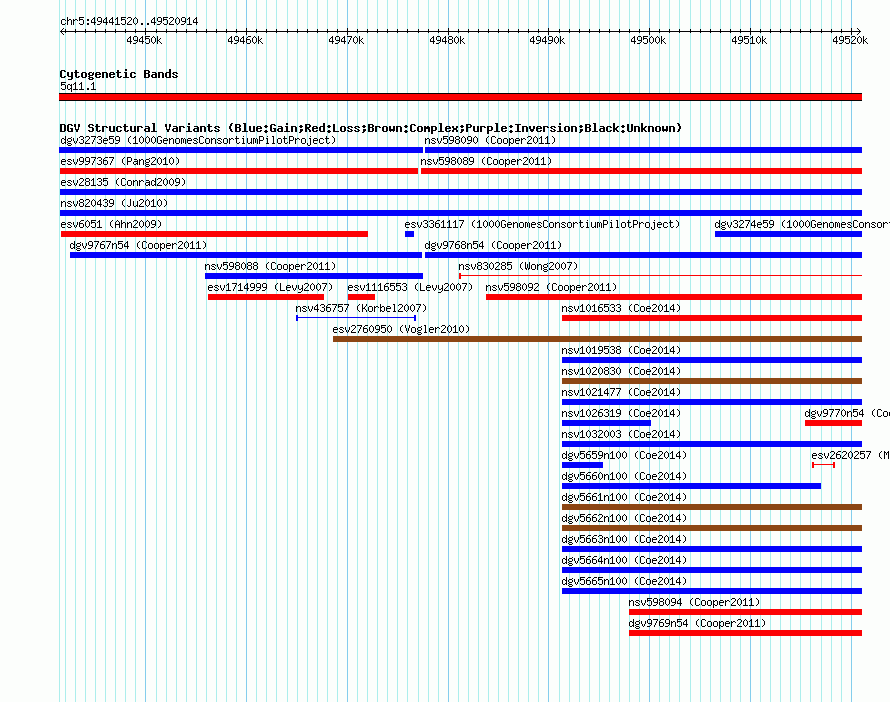This screenshot has width=890, height=702.
Task: Open dgv5662n100 (Coe2014) variant
Action: point(712,528)
